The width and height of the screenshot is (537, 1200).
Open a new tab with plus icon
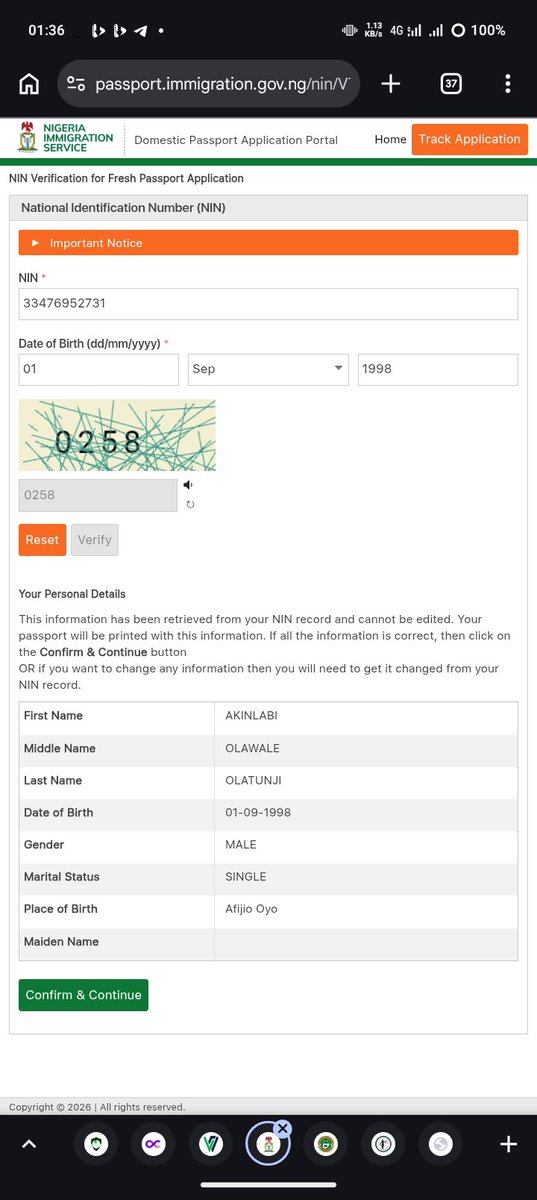[391, 84]
